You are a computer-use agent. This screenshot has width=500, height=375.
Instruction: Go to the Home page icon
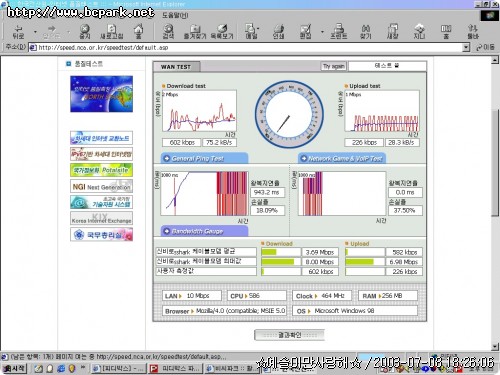[x=138, y=32]
